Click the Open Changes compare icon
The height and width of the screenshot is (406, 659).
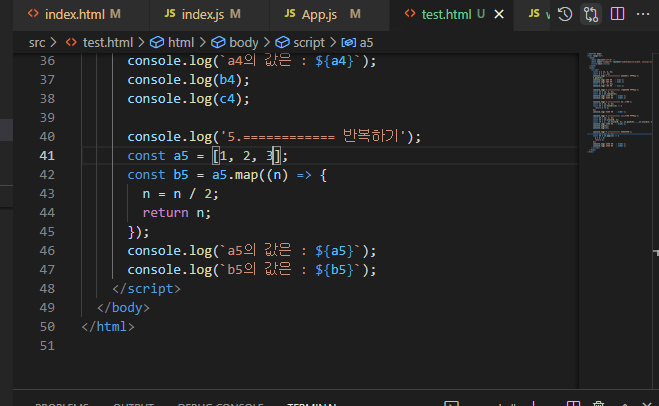point(591,14)
